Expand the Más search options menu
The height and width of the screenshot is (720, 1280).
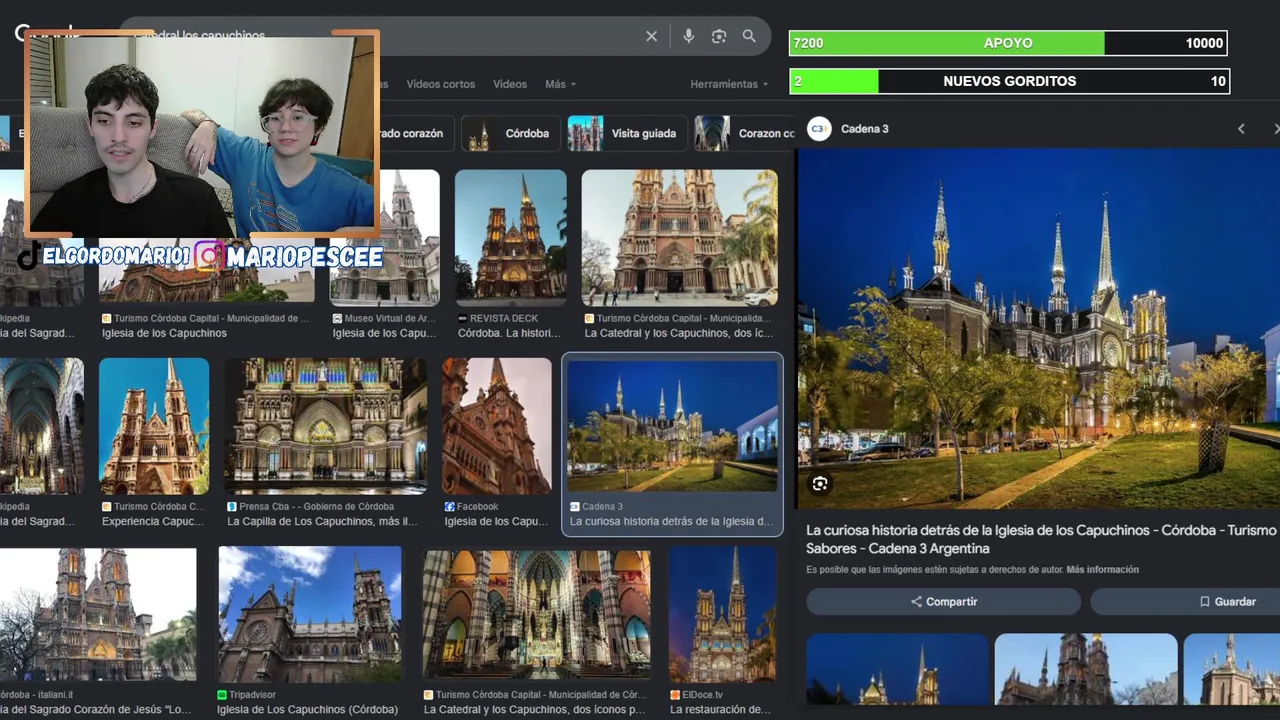tap(559, 84)
